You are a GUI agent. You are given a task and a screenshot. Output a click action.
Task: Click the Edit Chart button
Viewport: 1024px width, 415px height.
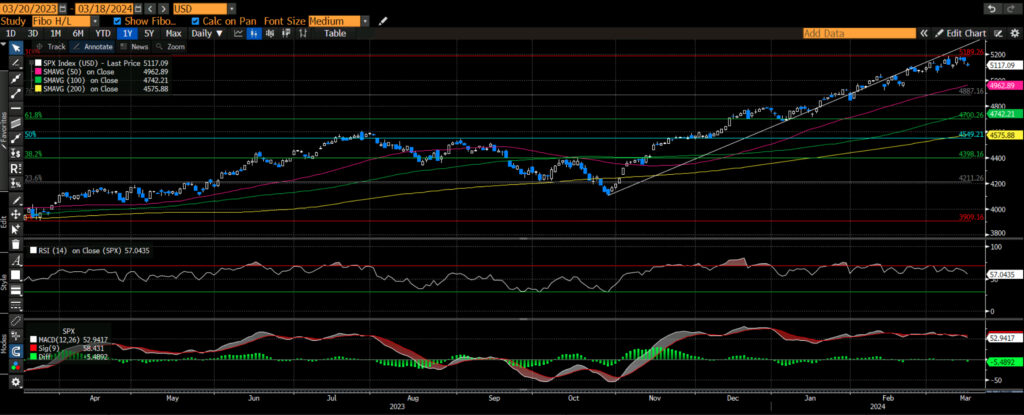click(961, 33)
